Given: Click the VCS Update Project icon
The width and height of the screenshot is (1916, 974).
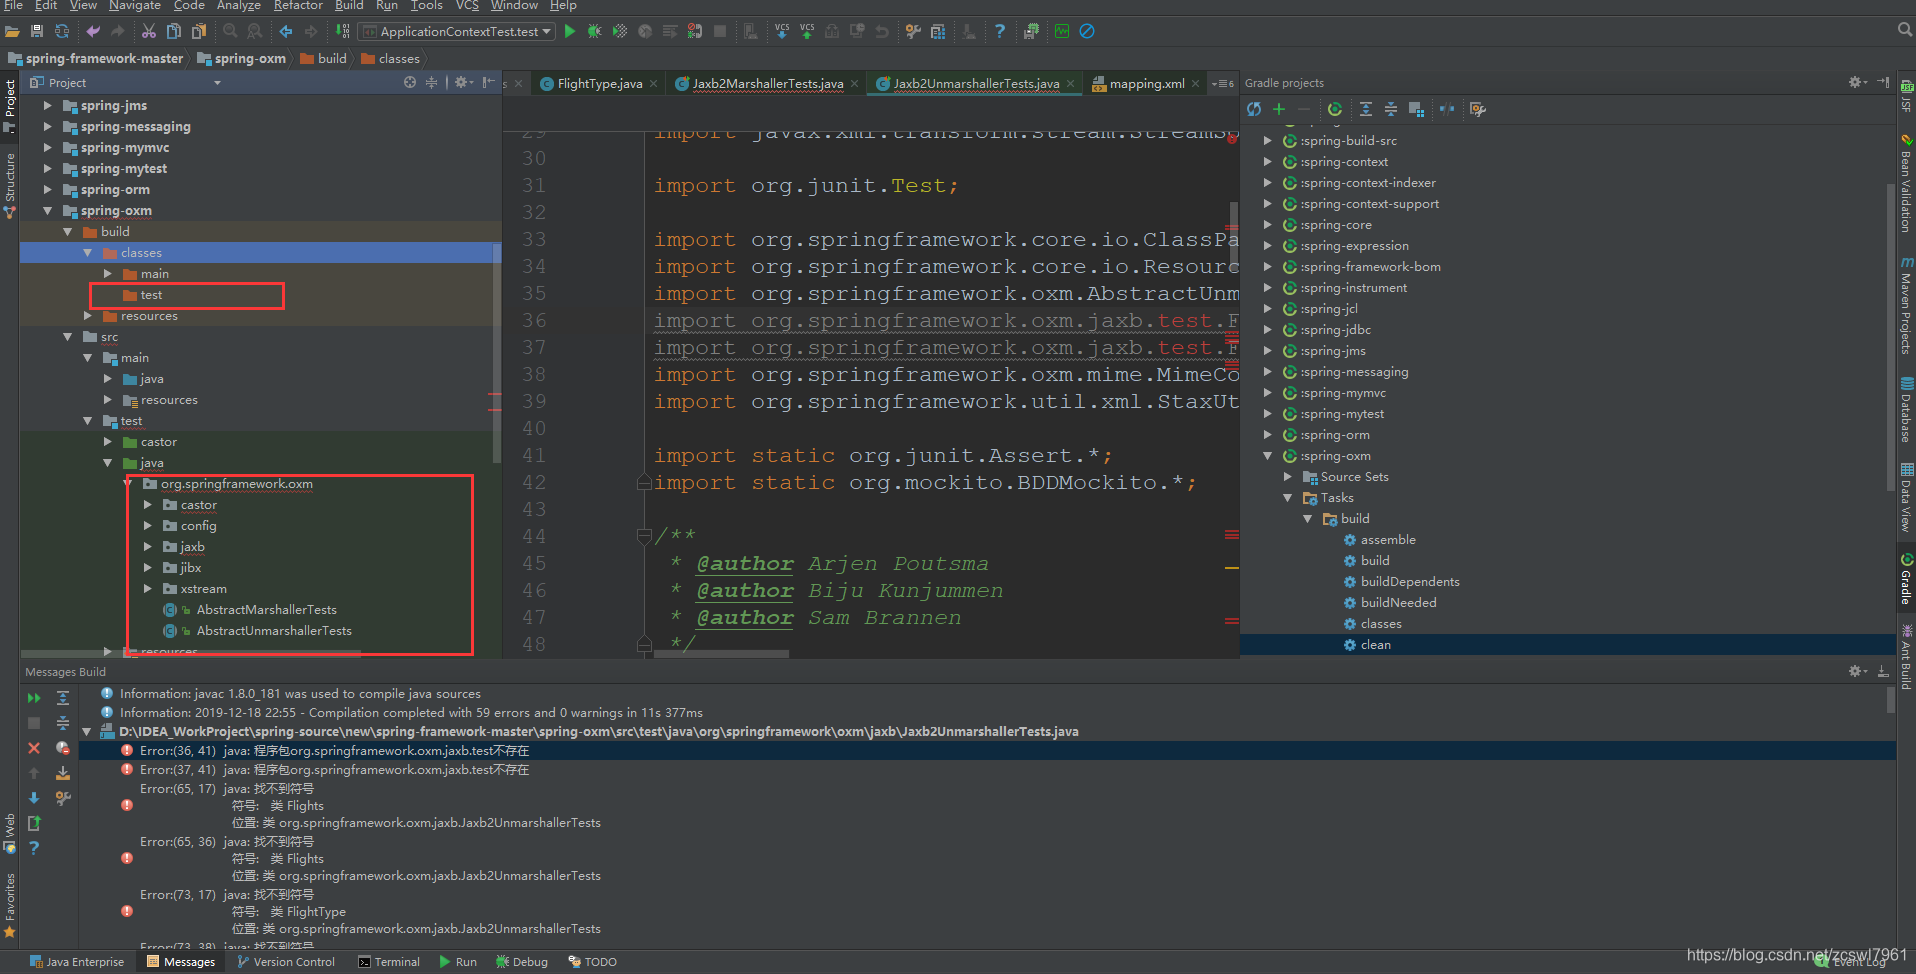Looking at the screenshot, I should pyautogui.click(x=782, y=31).
